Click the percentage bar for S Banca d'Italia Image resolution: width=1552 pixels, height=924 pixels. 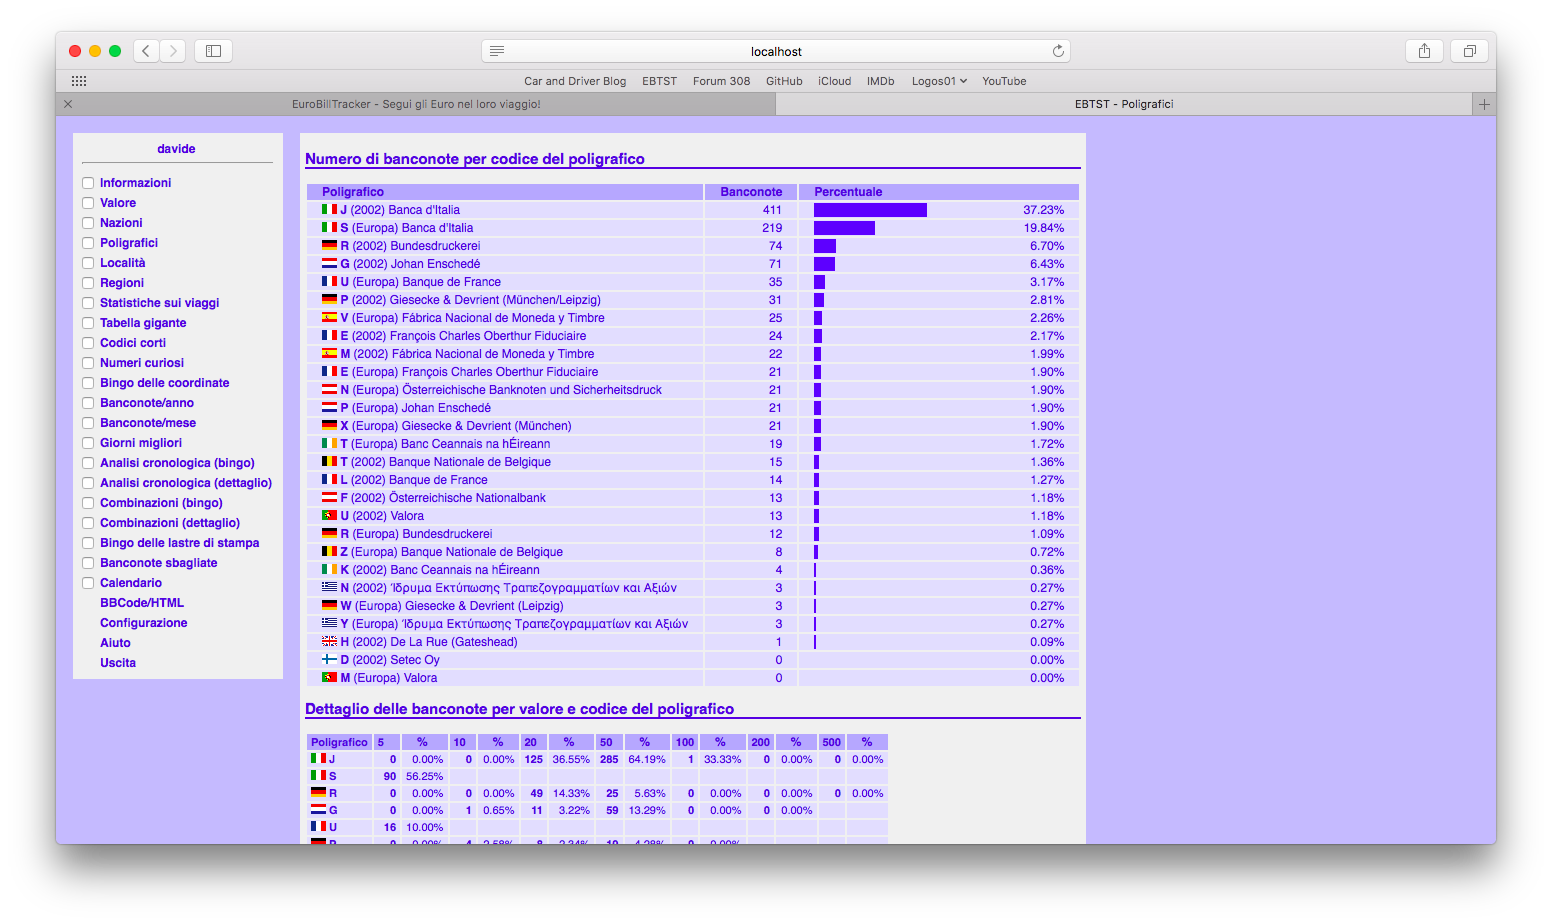(844, 228)
